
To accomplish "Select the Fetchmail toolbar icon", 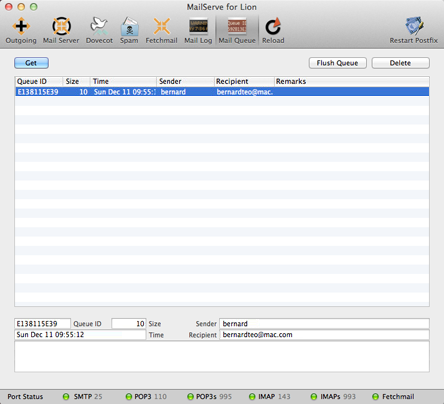I will pyautogui.click(x=162, y=26).
